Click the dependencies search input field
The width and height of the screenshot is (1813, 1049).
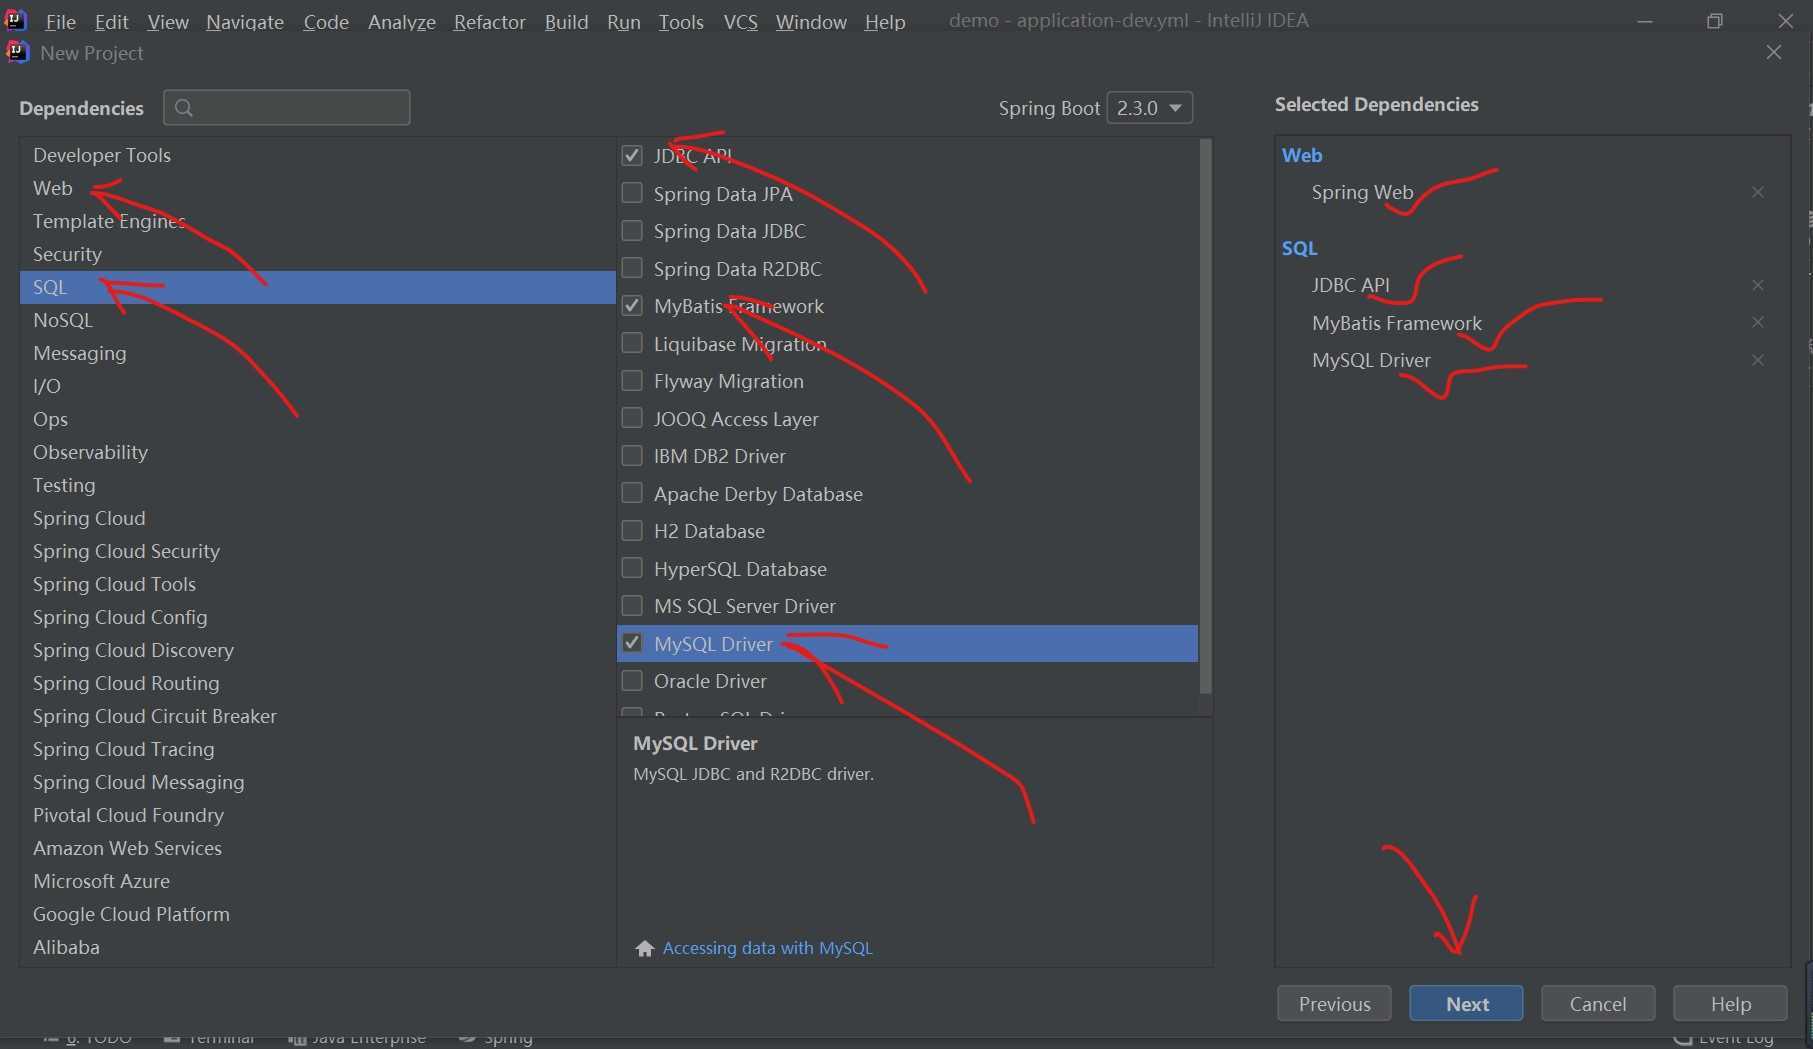tap(287, 108)
